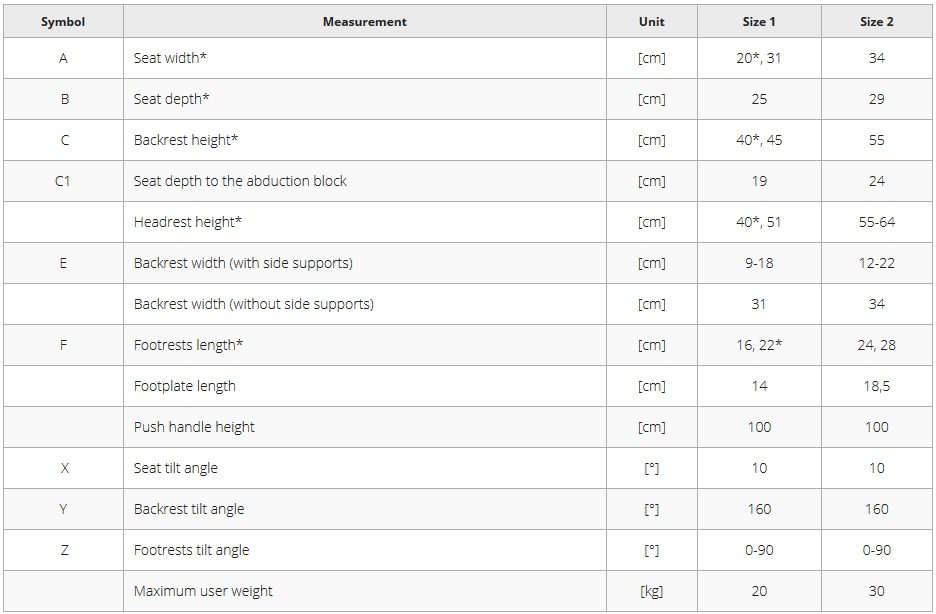This screenshot has width=936, height=614.
Task: Click Backrest width (without side supports) cell
Action: 365,304
